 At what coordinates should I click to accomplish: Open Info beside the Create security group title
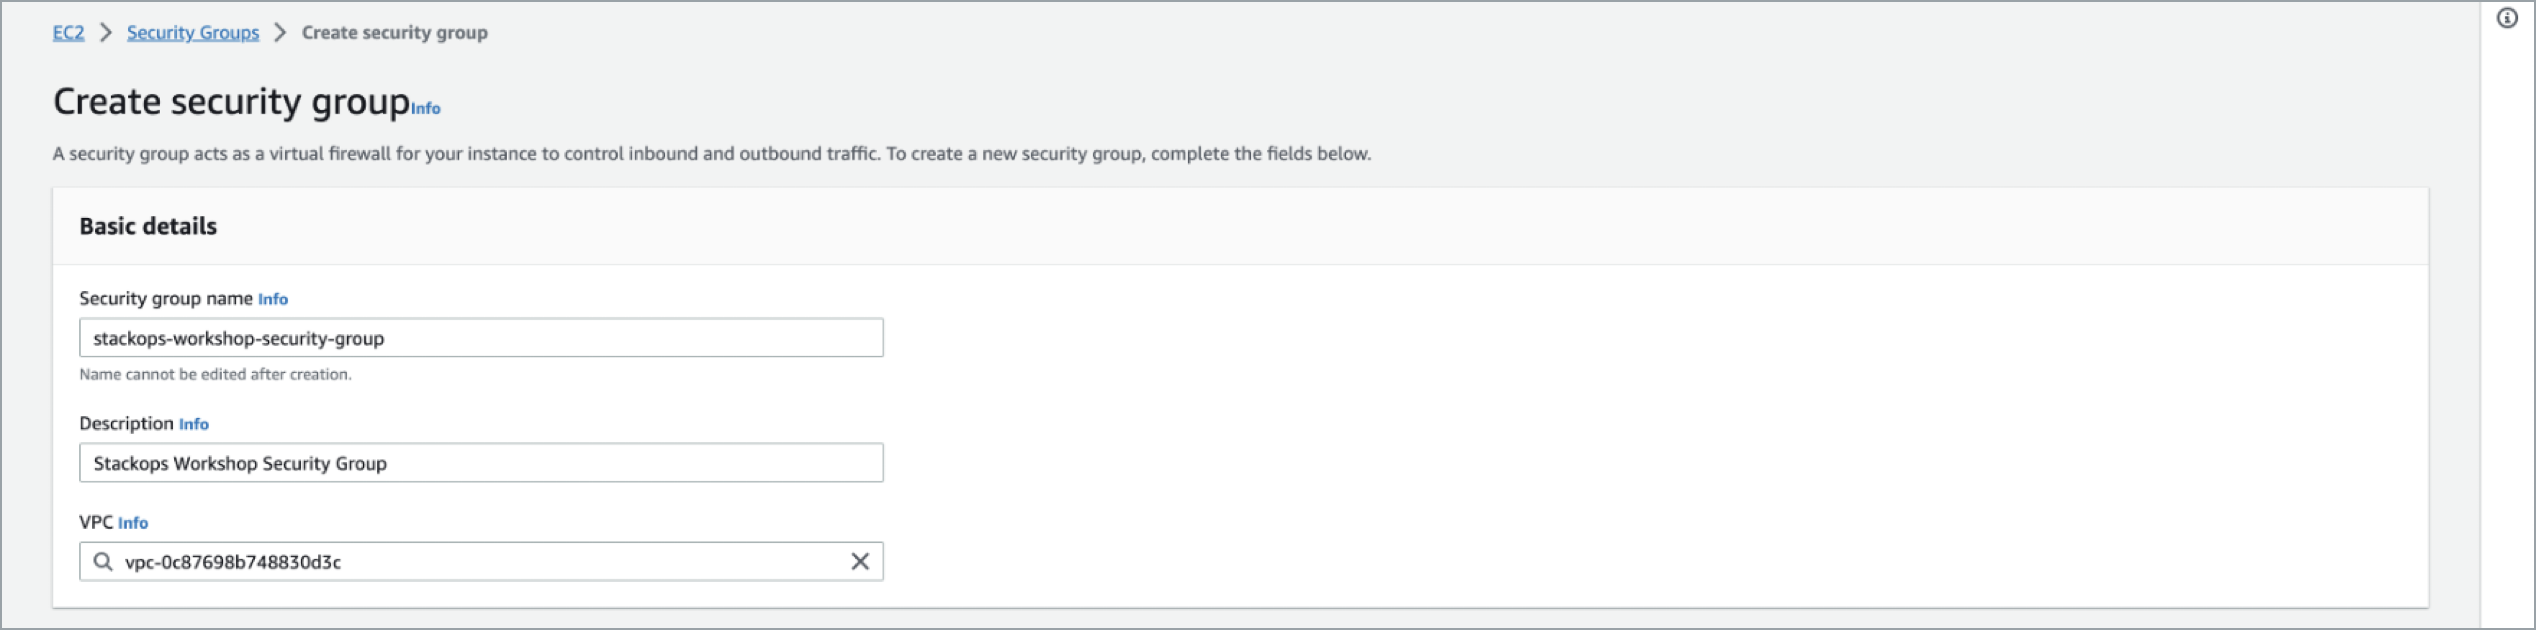tap(425, 108)
